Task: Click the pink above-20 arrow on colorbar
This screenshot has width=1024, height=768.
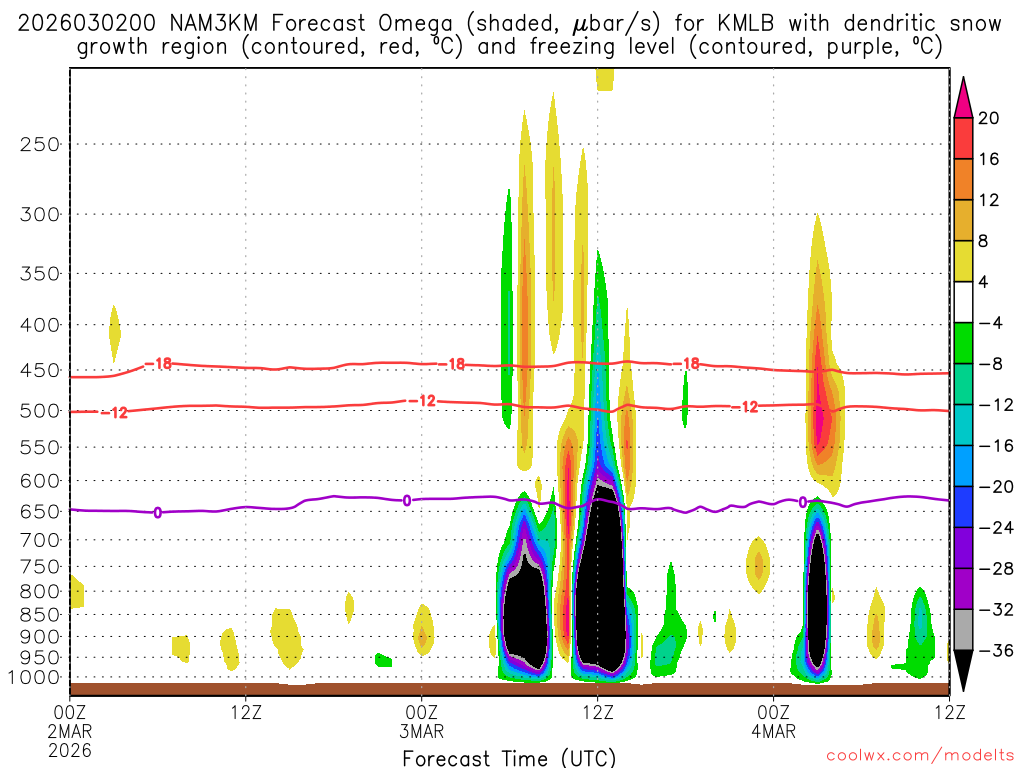Action: [963, 98]
